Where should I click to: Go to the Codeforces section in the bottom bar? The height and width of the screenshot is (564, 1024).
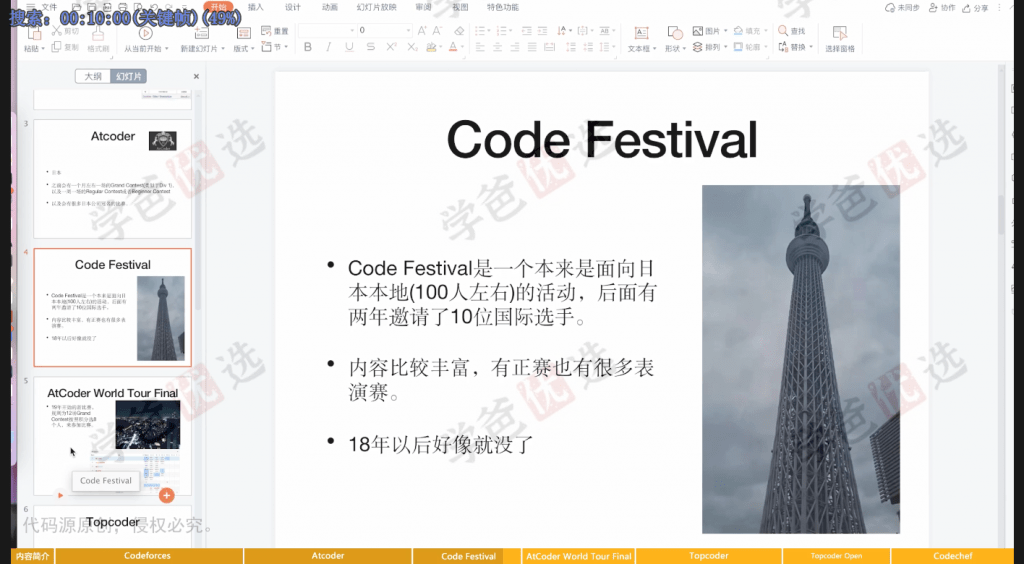149,556
